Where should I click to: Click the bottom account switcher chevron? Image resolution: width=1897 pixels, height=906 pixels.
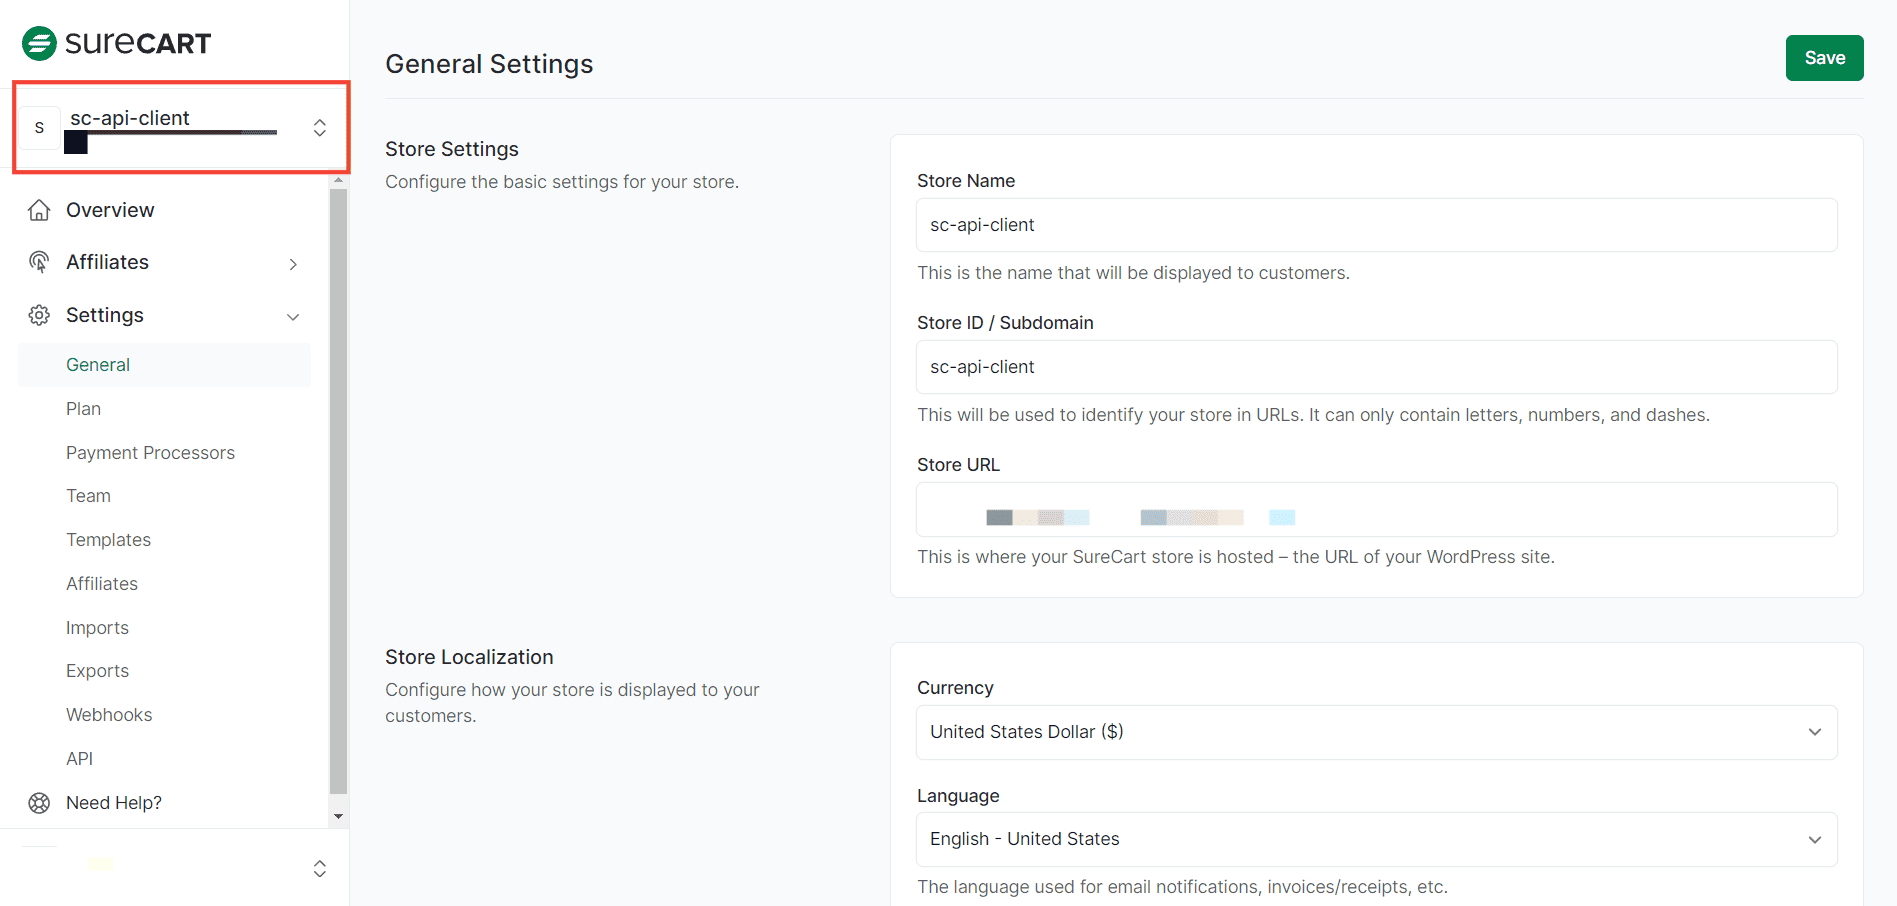319,868
